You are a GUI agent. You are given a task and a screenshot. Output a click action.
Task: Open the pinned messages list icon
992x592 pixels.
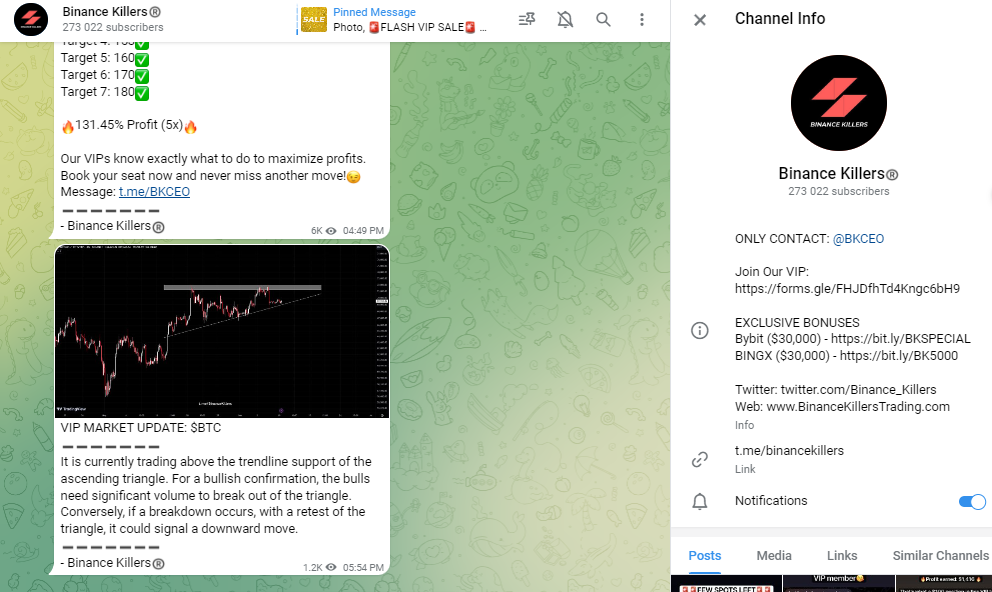coord(527,20)
